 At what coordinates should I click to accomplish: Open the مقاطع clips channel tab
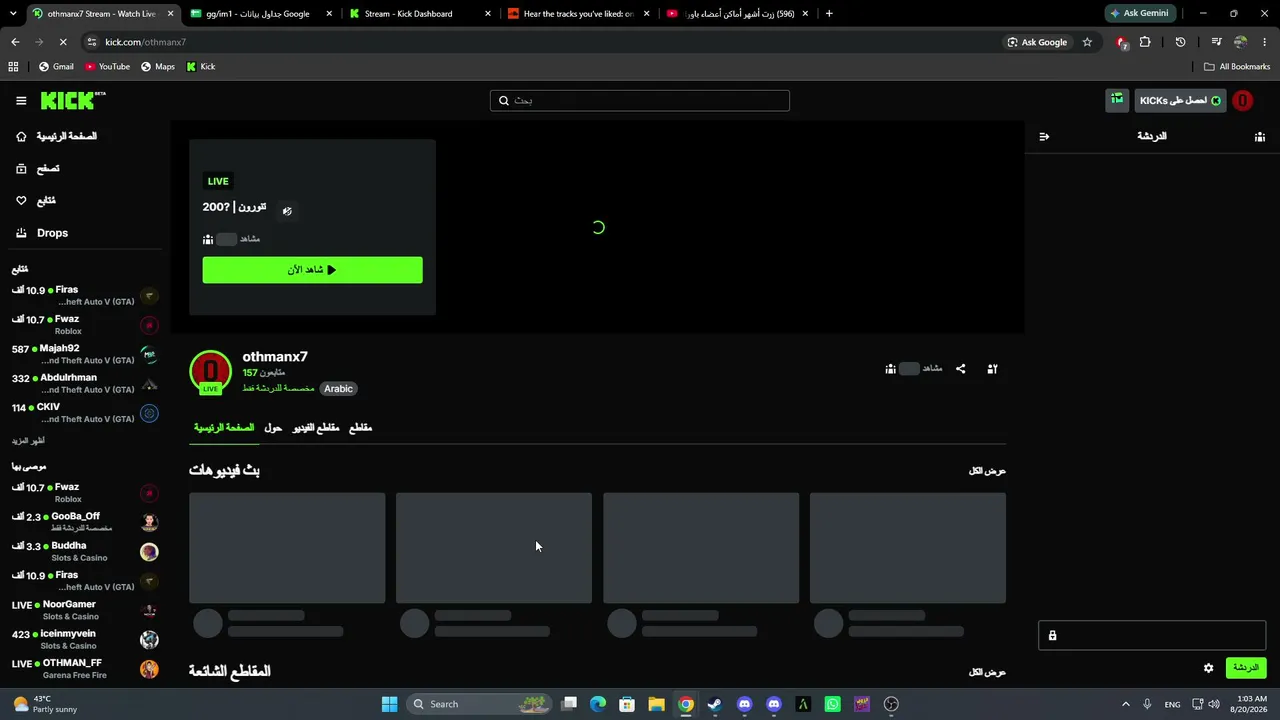point(360,428)
